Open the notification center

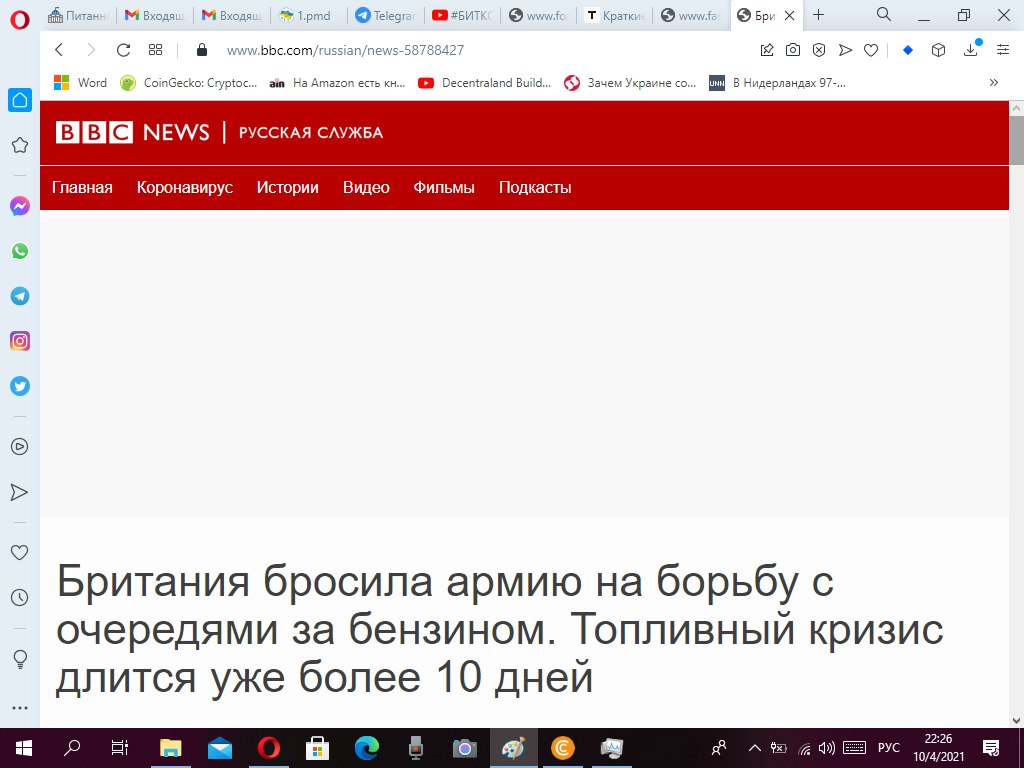(x=991, y=748)
